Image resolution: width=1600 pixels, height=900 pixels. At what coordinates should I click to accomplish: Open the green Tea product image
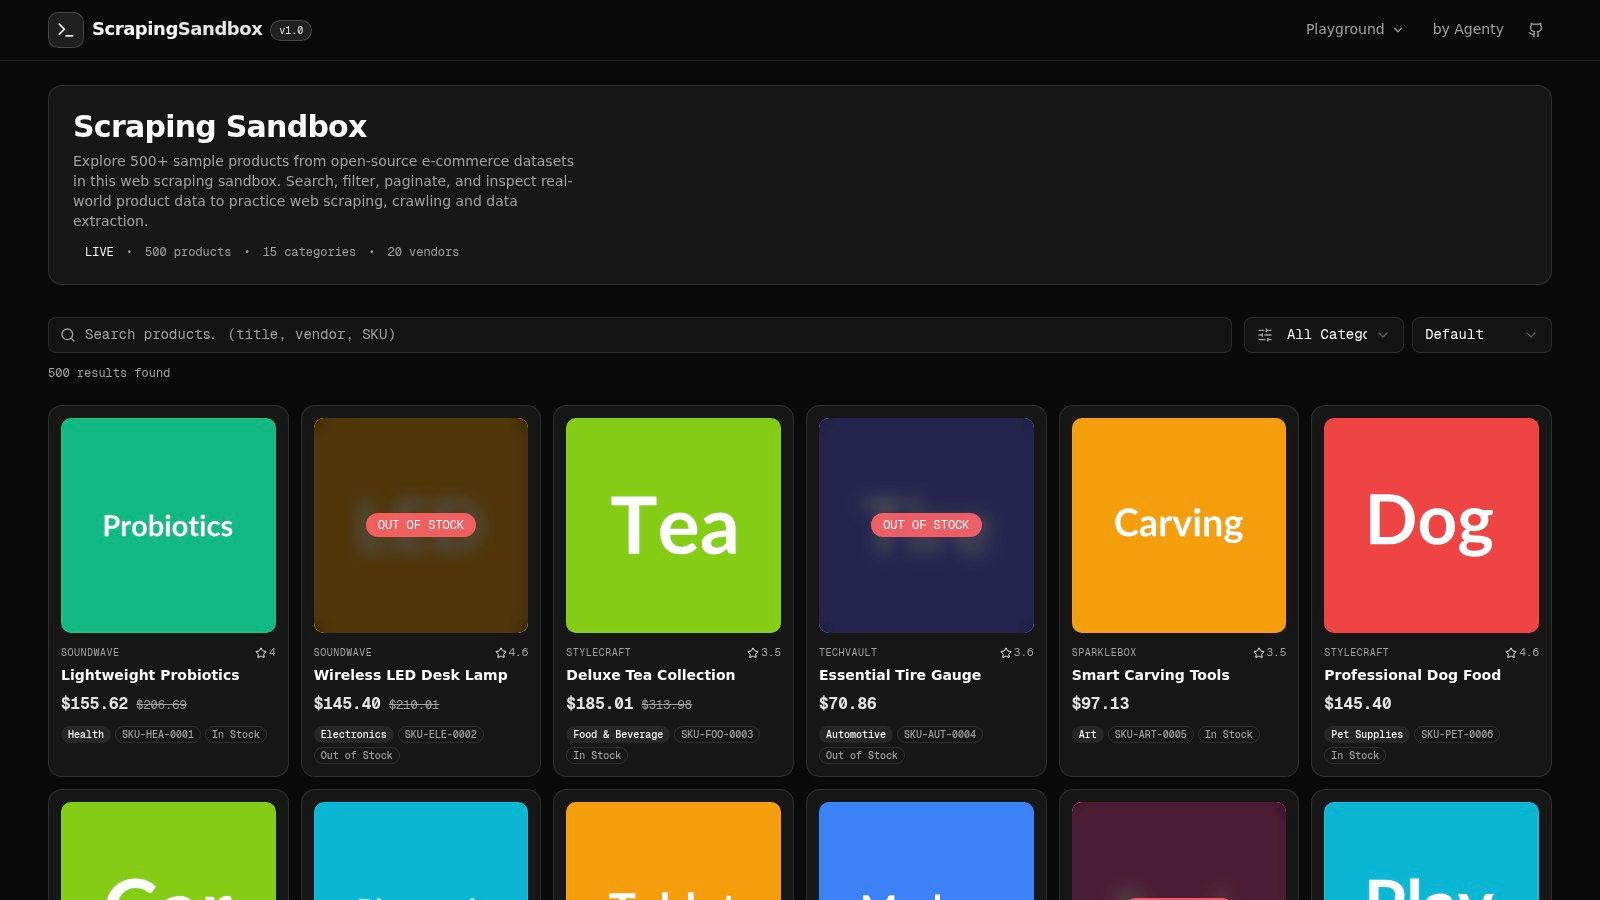click(673, 525)
